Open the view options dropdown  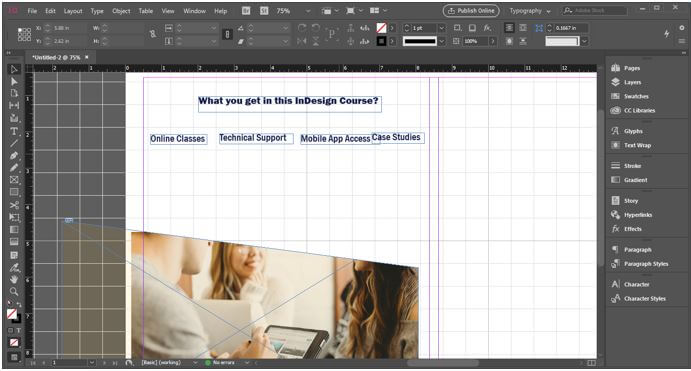click(330, 11)
